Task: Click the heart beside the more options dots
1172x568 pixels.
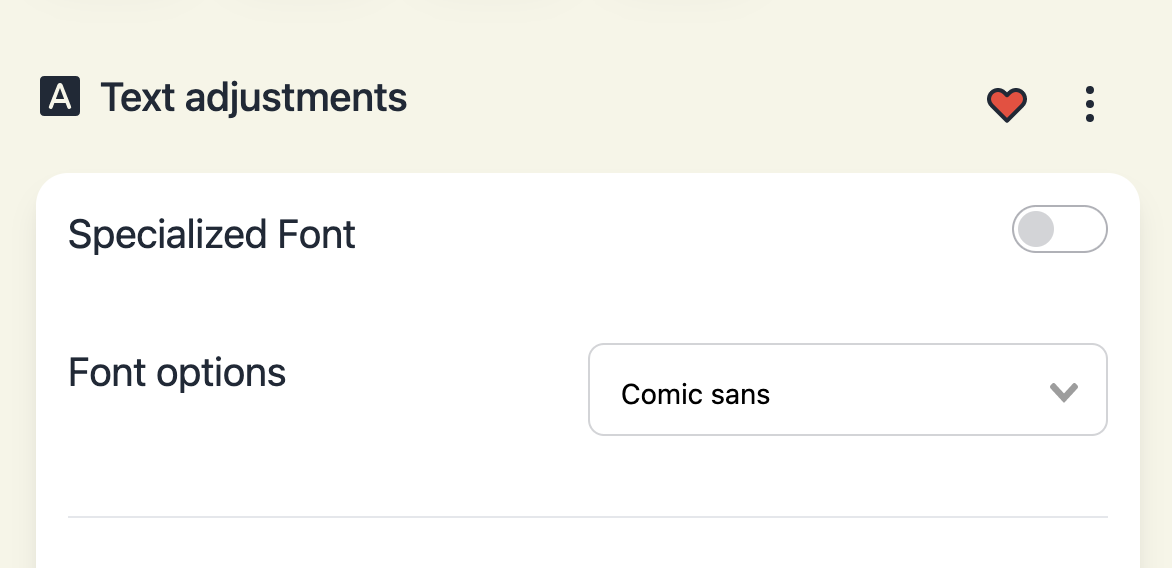Action: click(x=1007, y=105)
